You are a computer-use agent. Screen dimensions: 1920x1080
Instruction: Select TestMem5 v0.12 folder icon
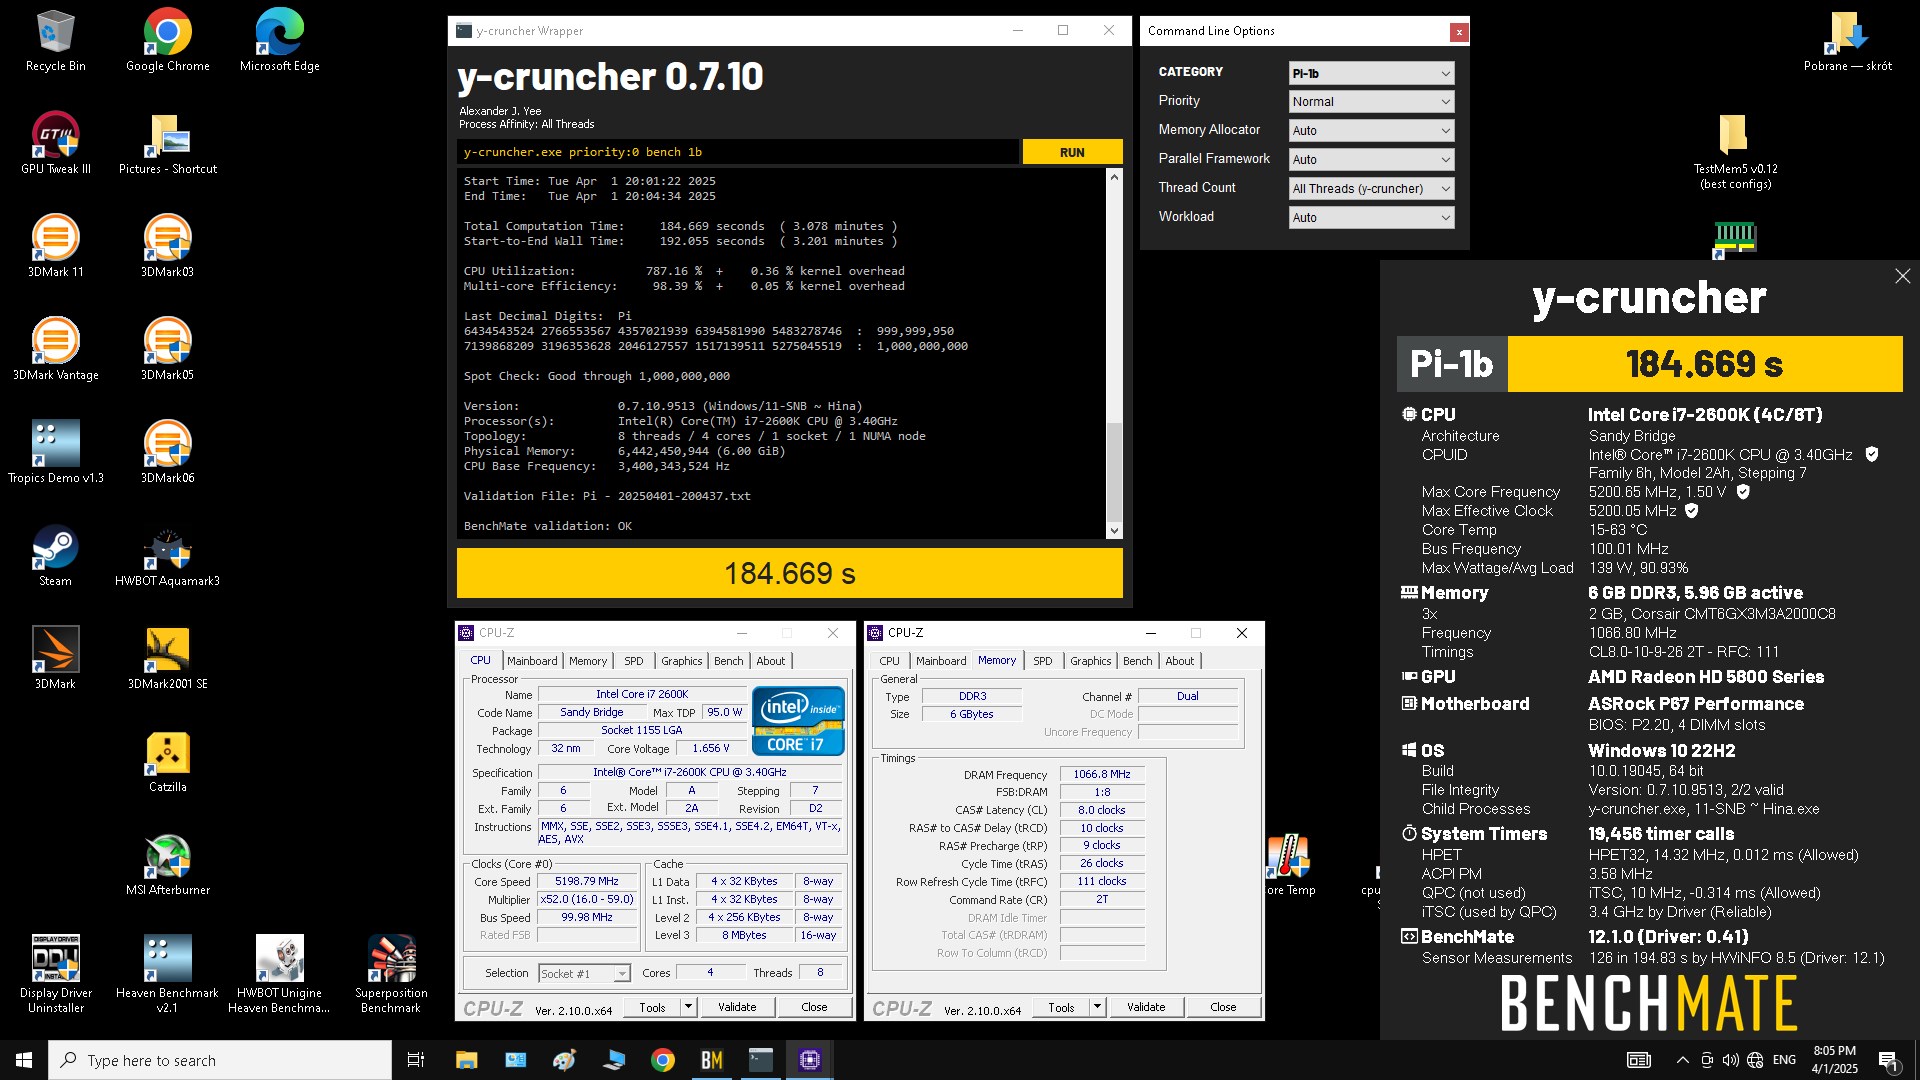1735,151
